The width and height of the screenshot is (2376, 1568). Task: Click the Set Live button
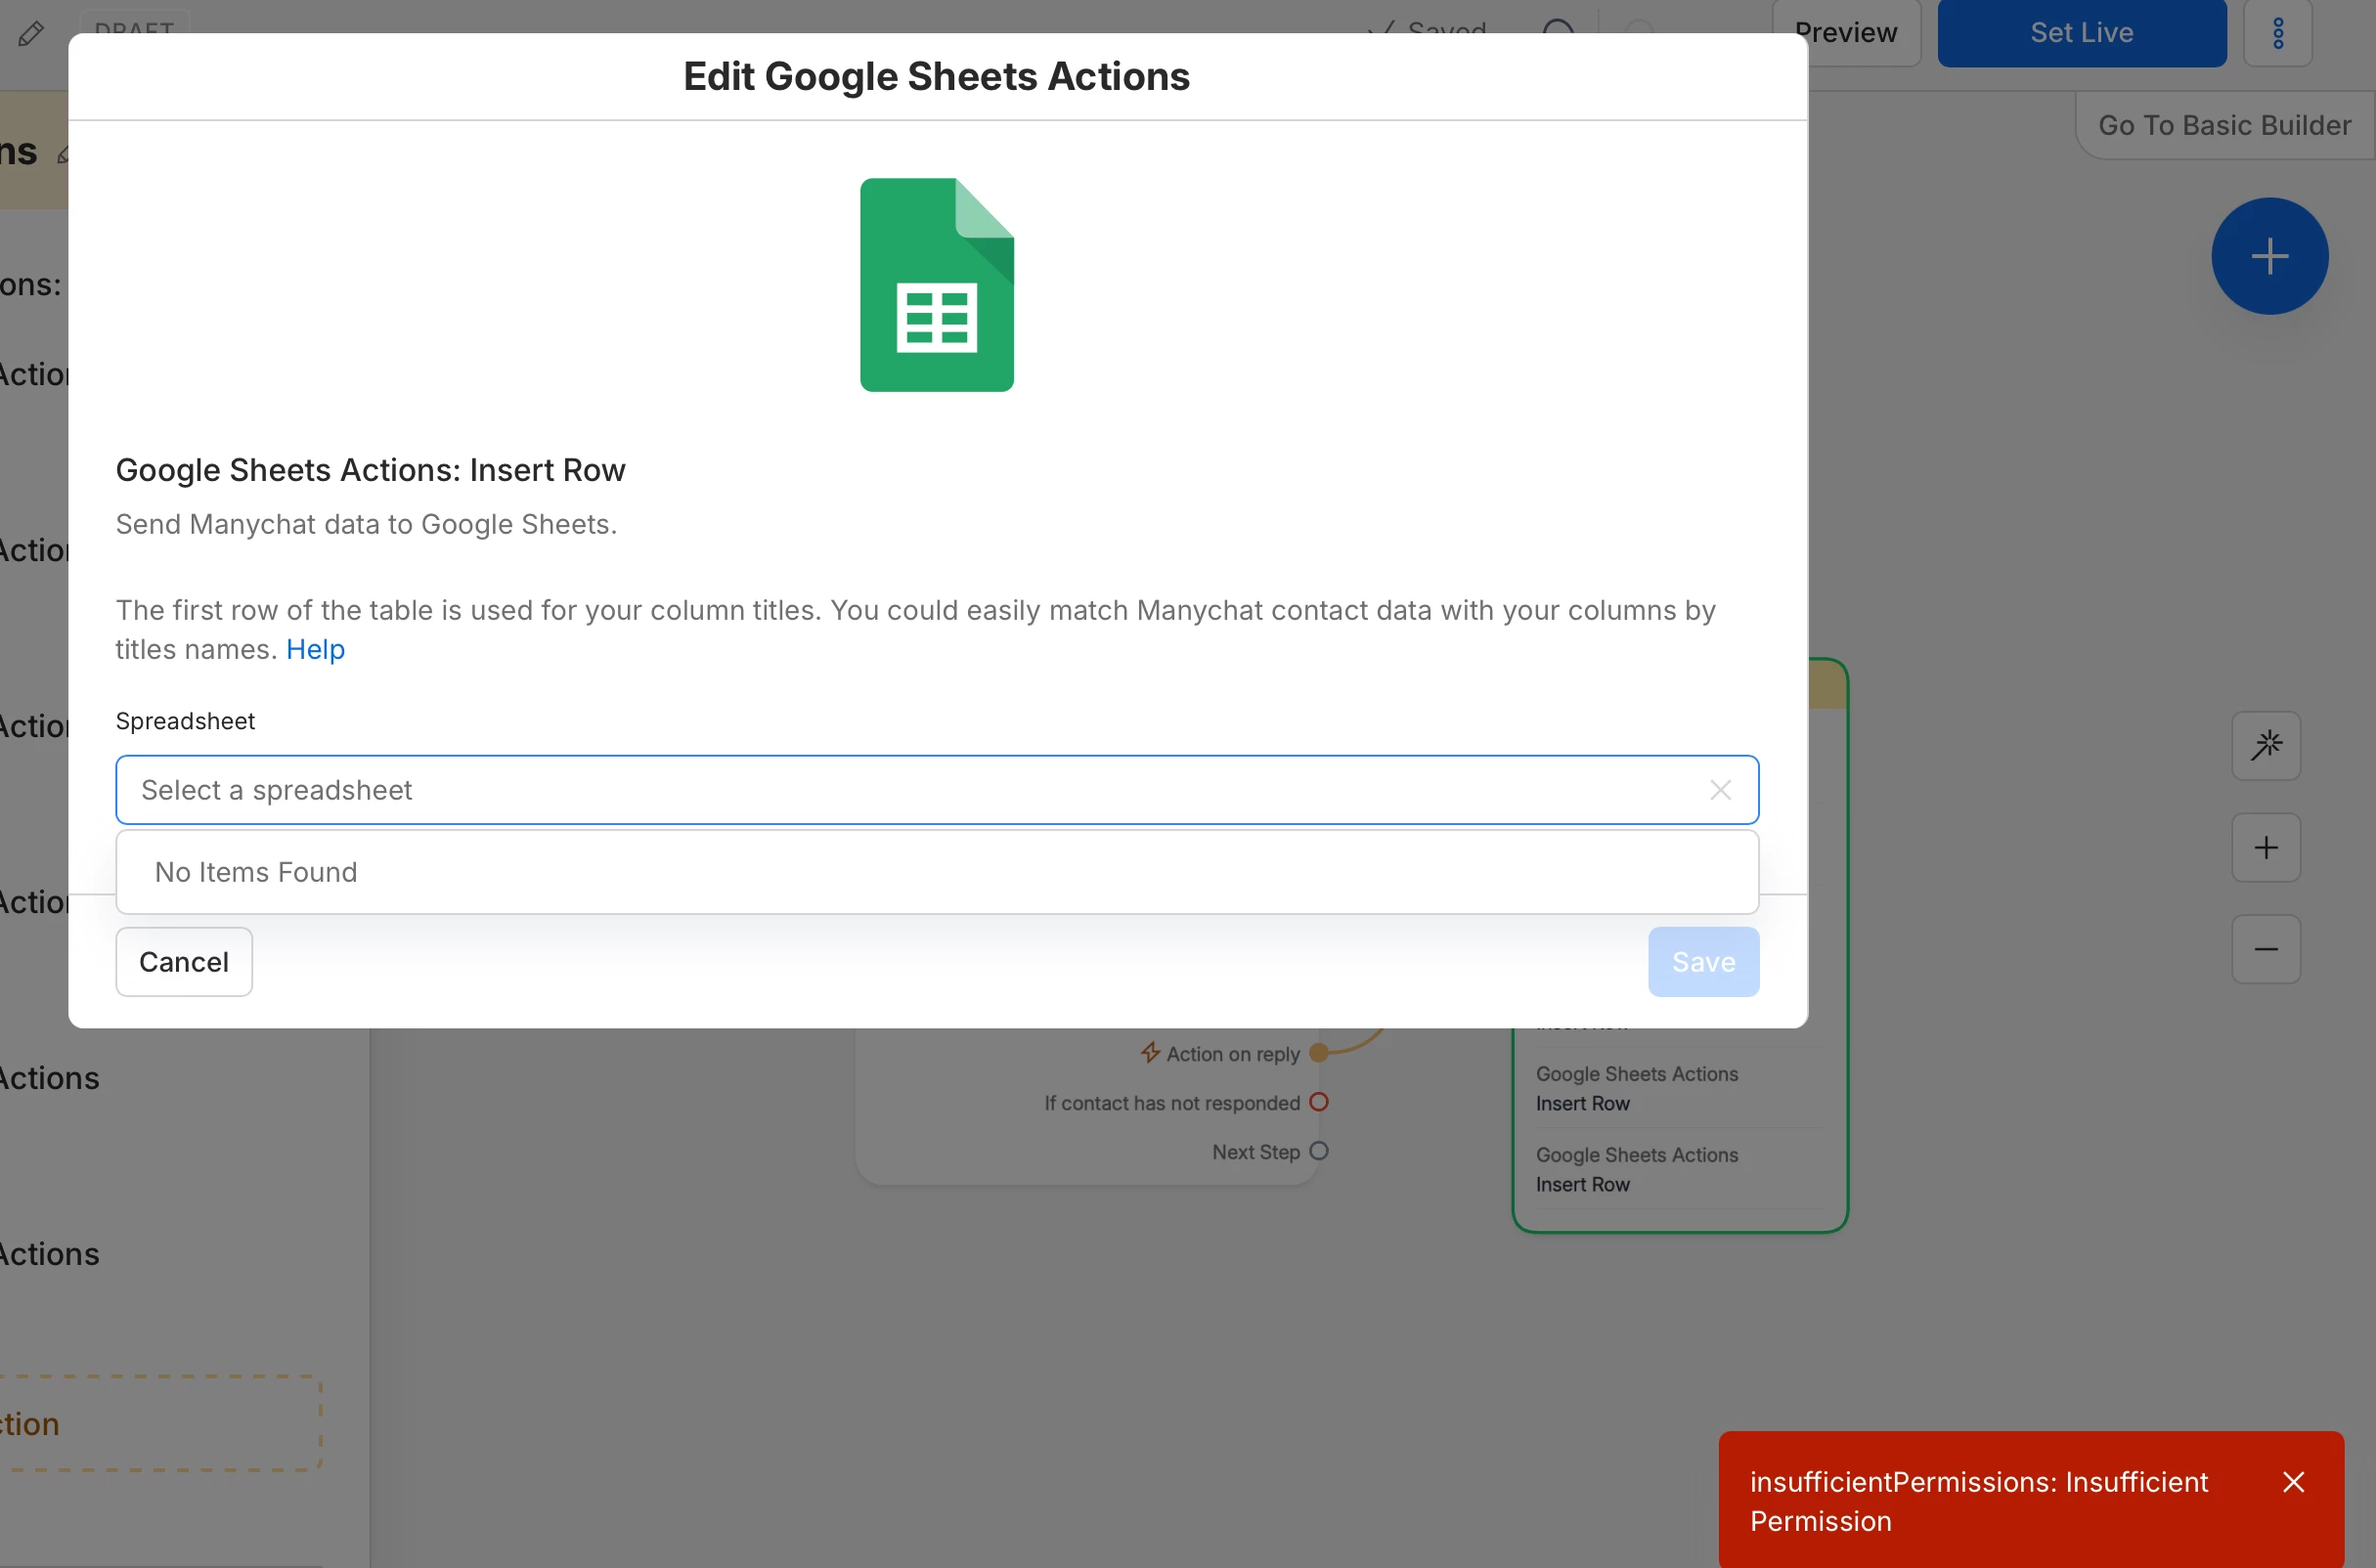(x=2082, y=33)
